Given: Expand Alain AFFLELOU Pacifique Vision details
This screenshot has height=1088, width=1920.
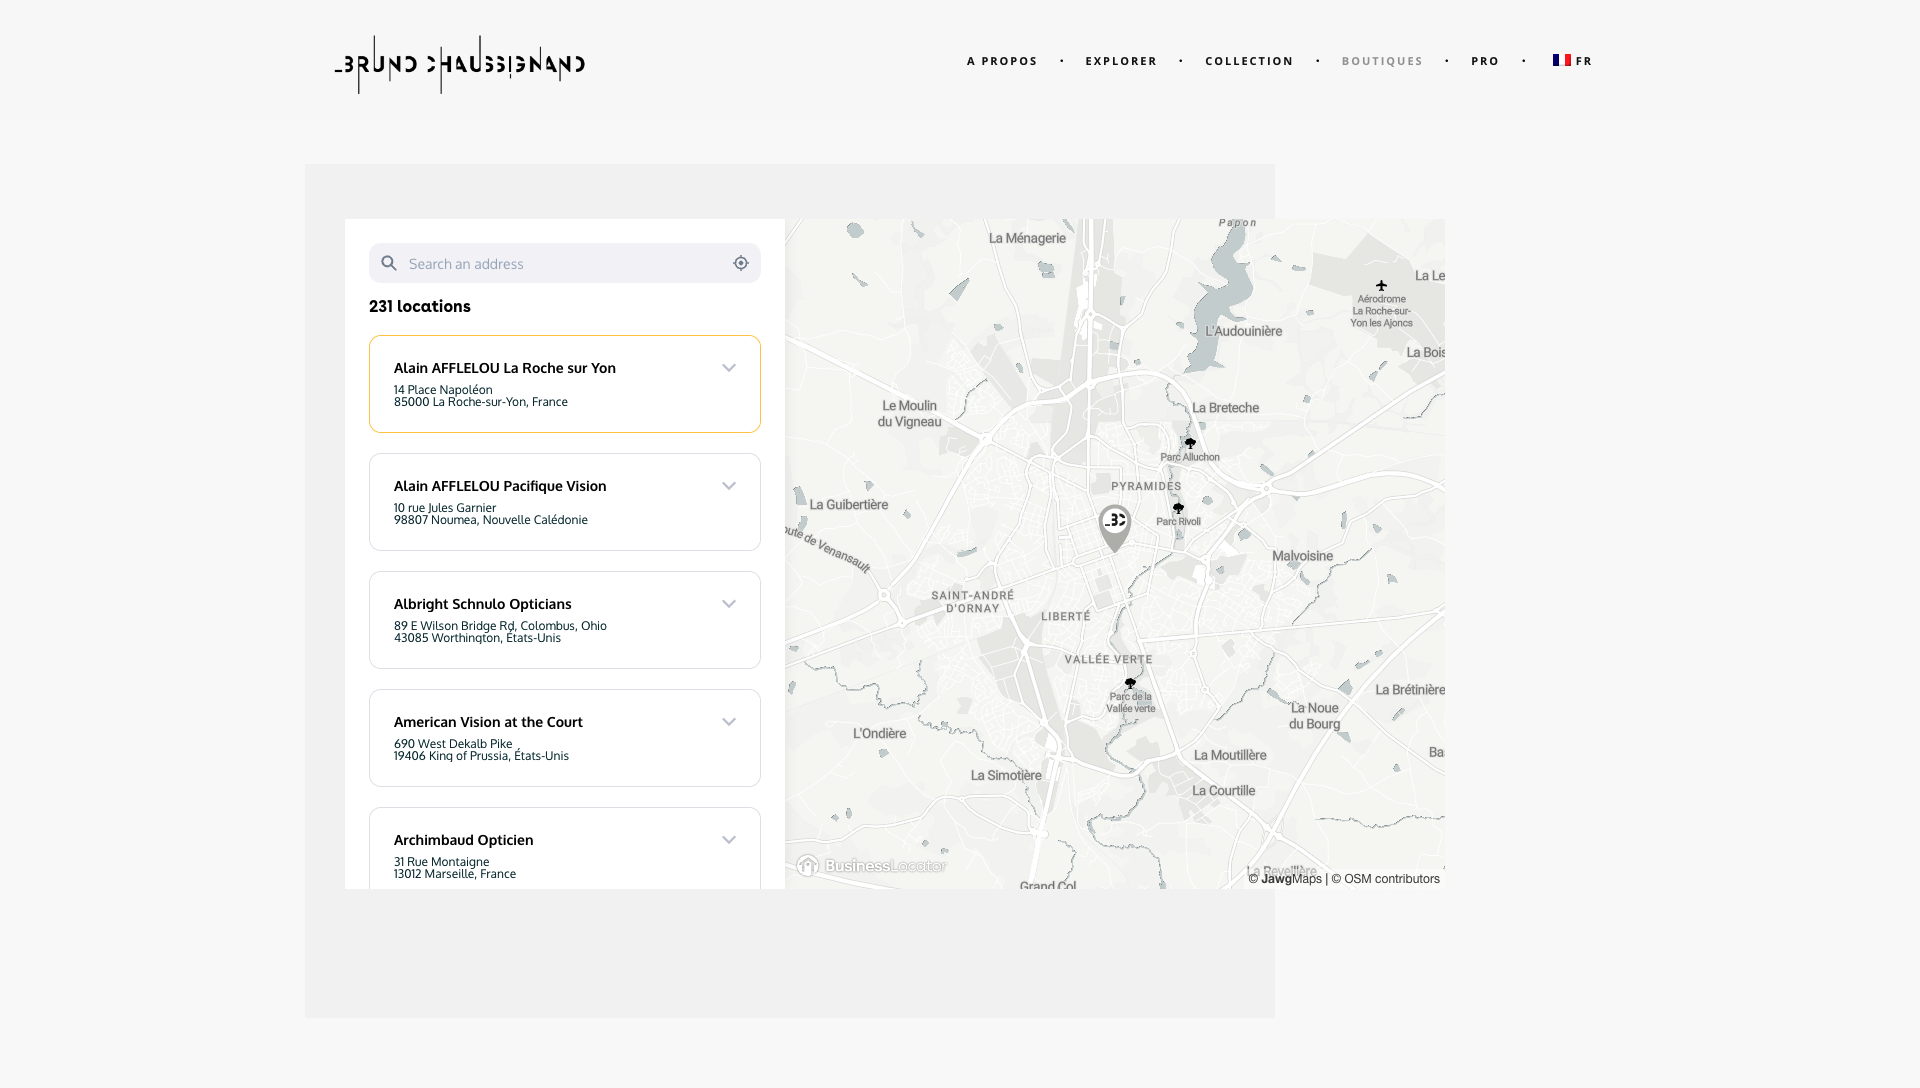Looking at the screenshot, I should click(x=729, y=486).
